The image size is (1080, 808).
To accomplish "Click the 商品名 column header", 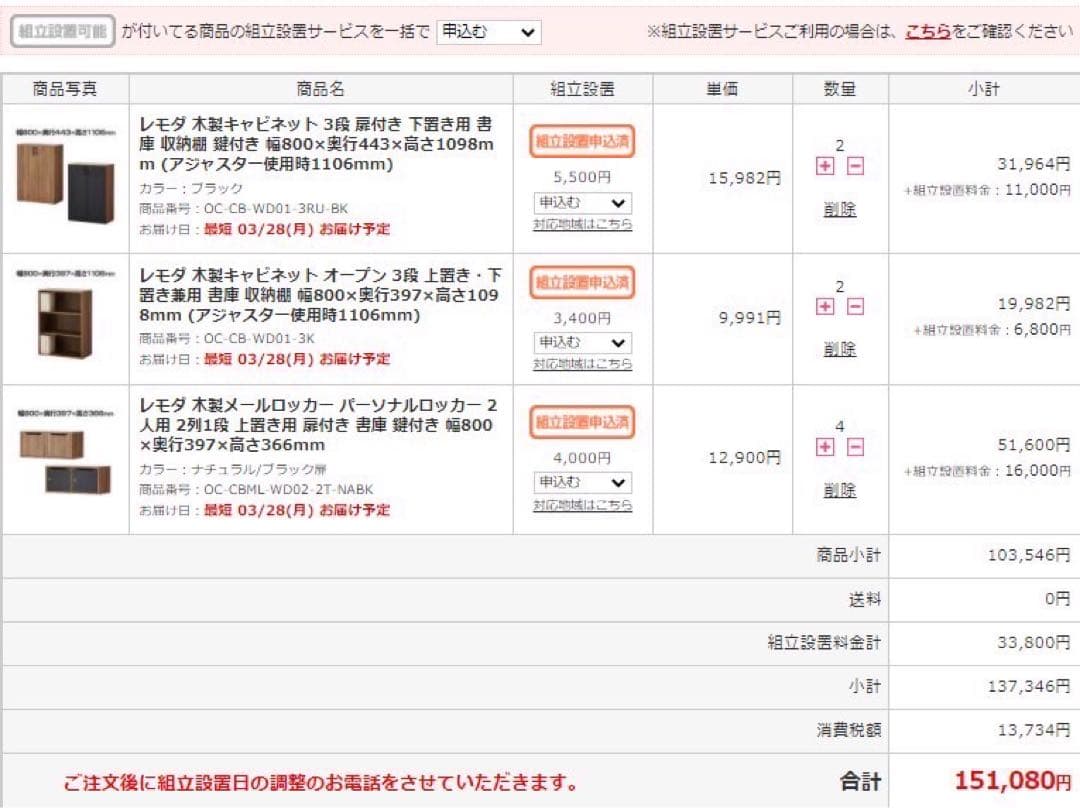I will coord(320,88).
